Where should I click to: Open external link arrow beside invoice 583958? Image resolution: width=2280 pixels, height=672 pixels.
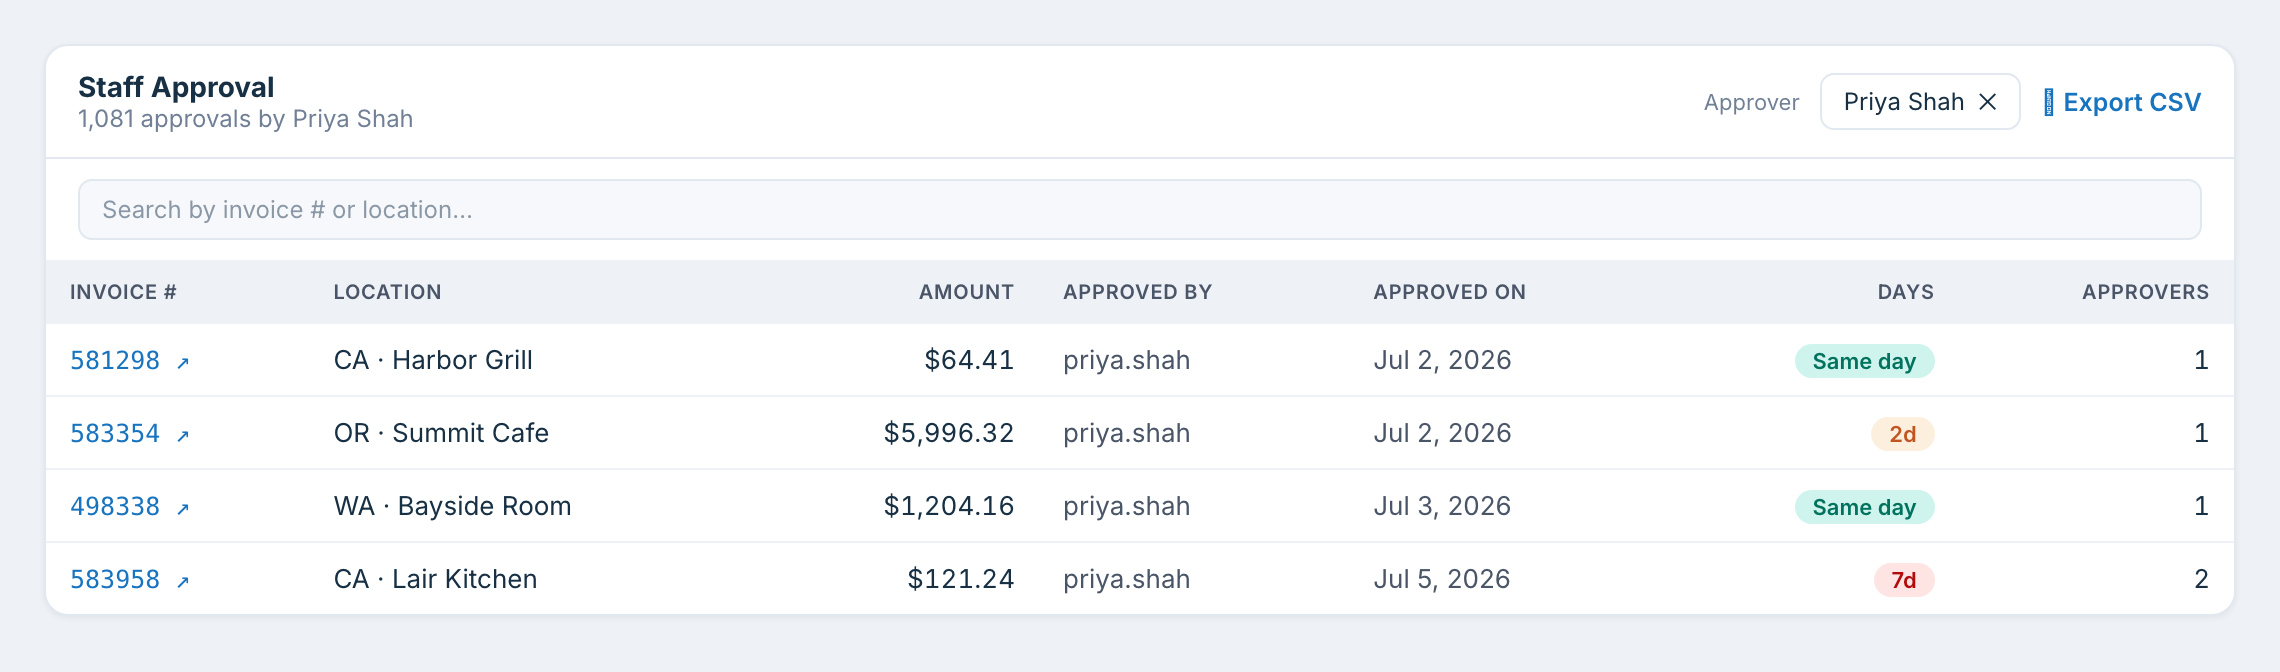[183, 582]
